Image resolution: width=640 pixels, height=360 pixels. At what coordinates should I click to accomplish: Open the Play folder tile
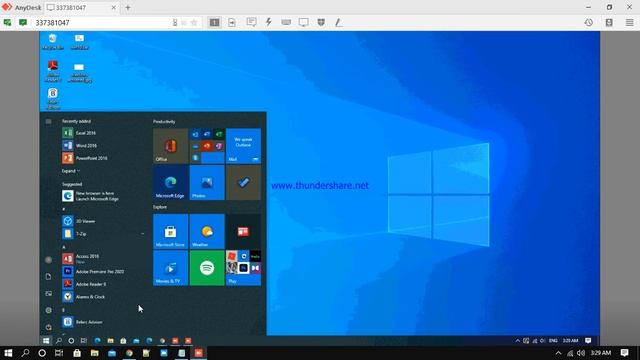pos(243,268)
